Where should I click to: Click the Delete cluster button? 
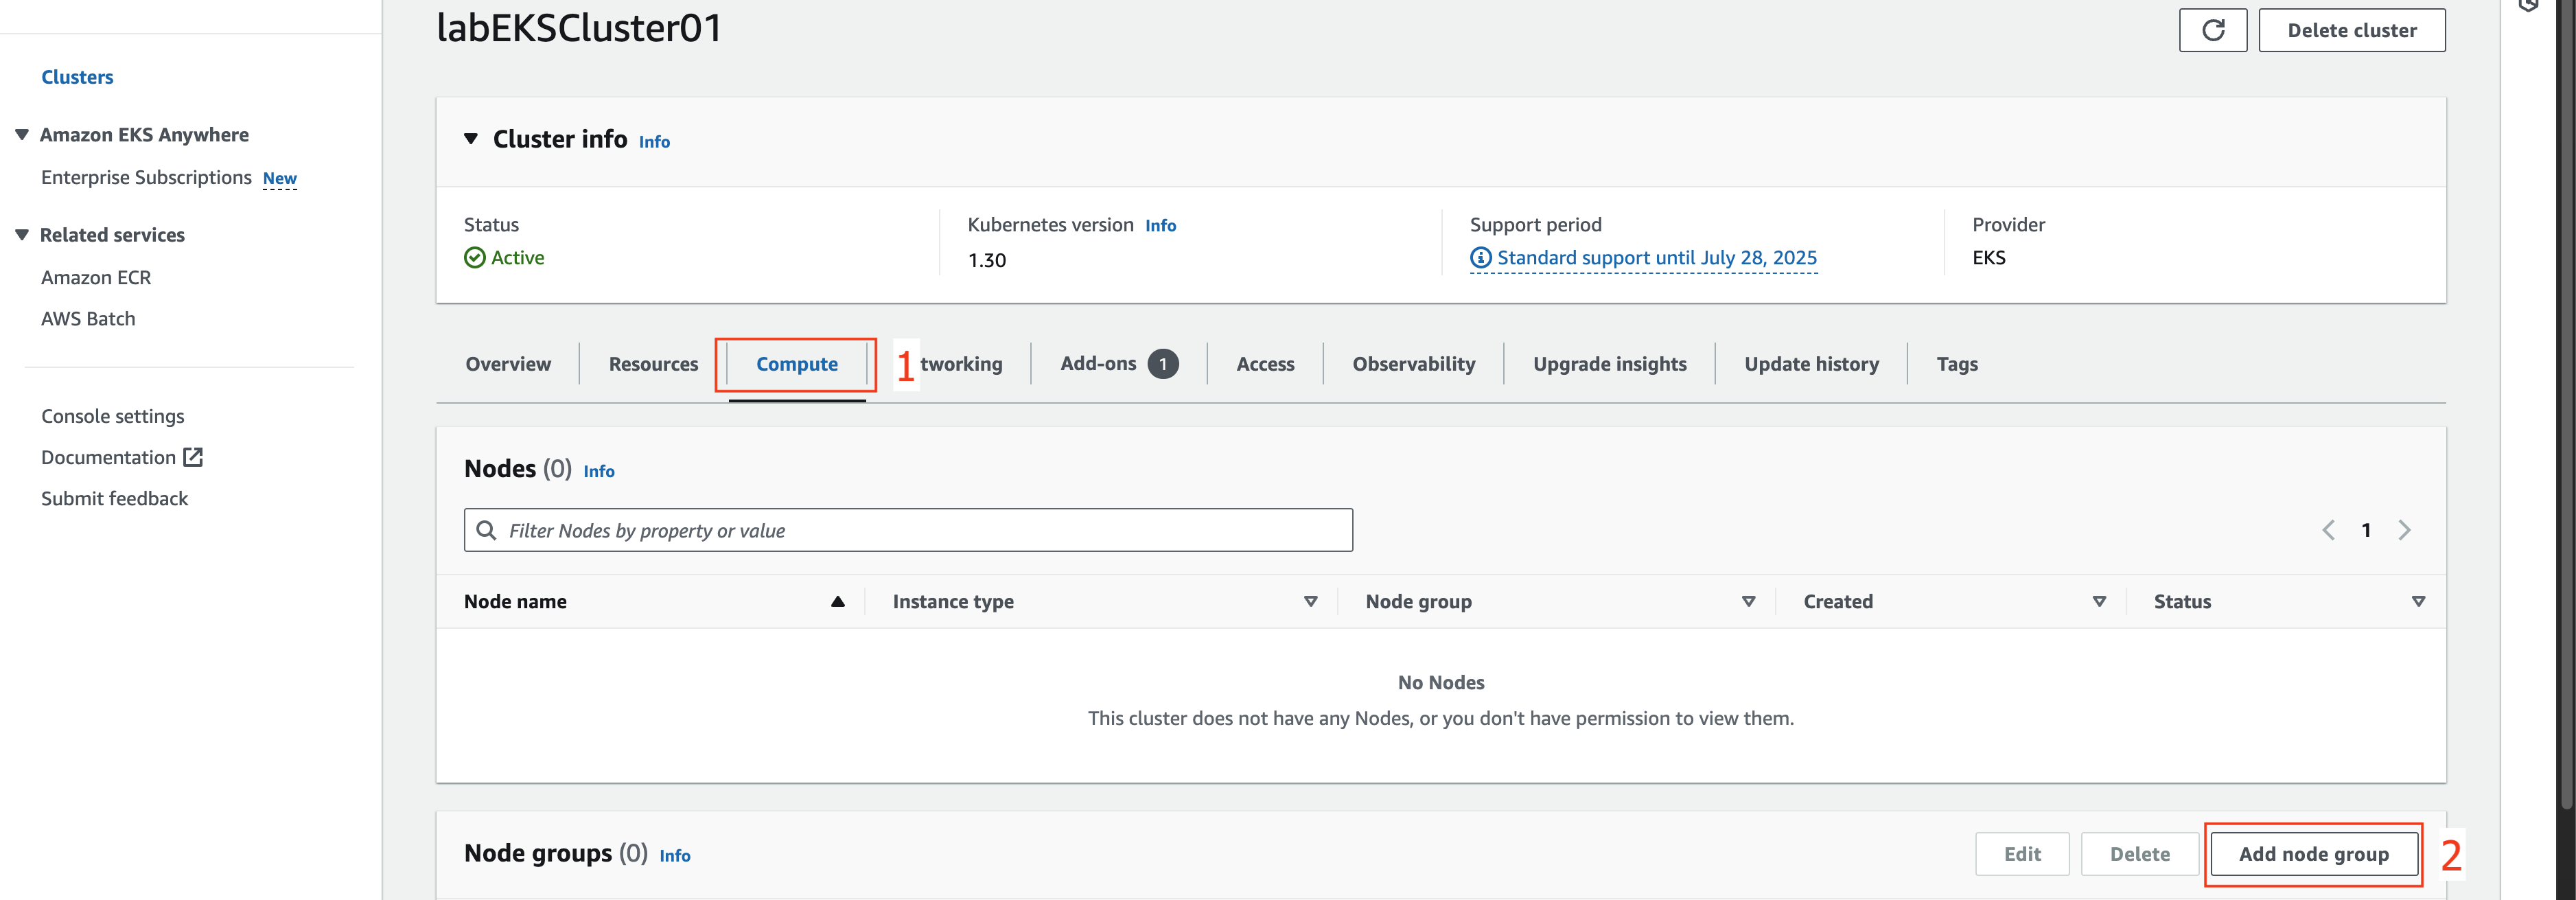(2351, 30)
